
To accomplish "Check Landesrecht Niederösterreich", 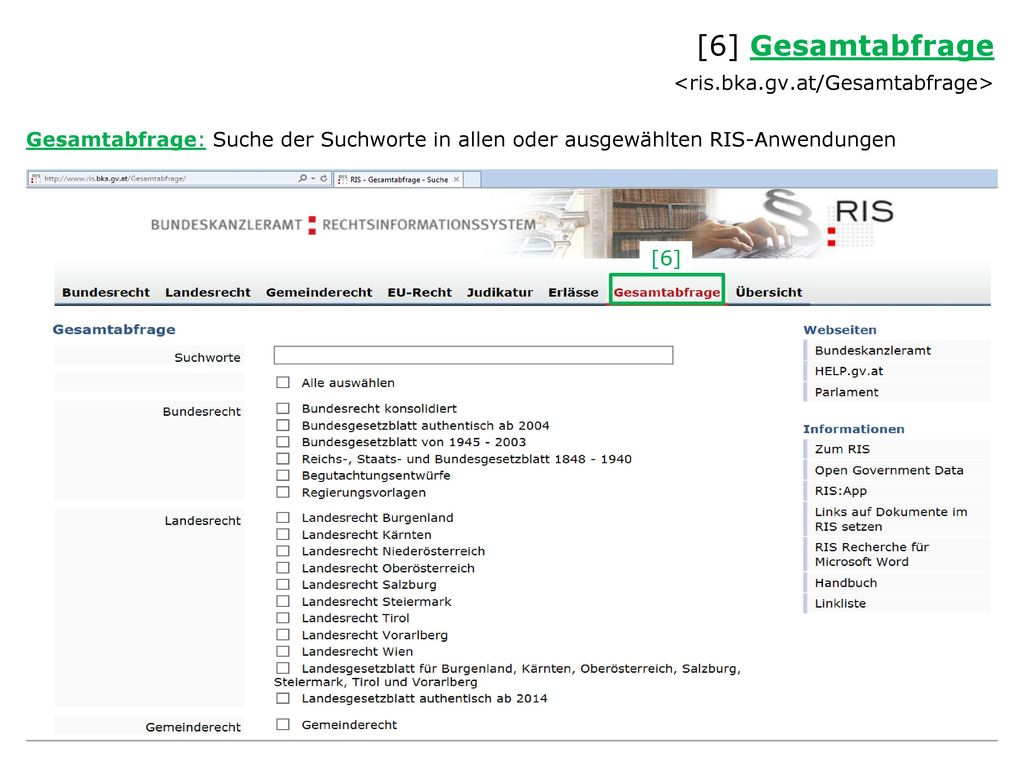I will point(283,551).
